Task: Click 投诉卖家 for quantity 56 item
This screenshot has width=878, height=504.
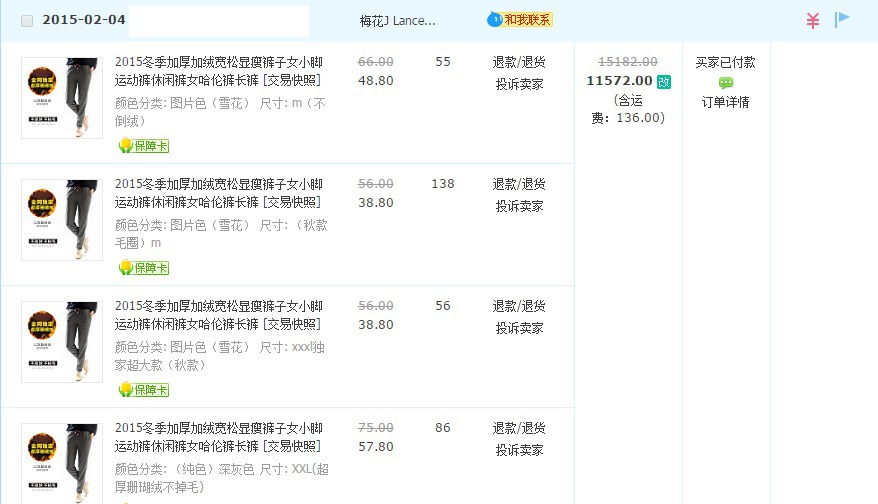Action: pyautogui.click(x=519, y=328)
